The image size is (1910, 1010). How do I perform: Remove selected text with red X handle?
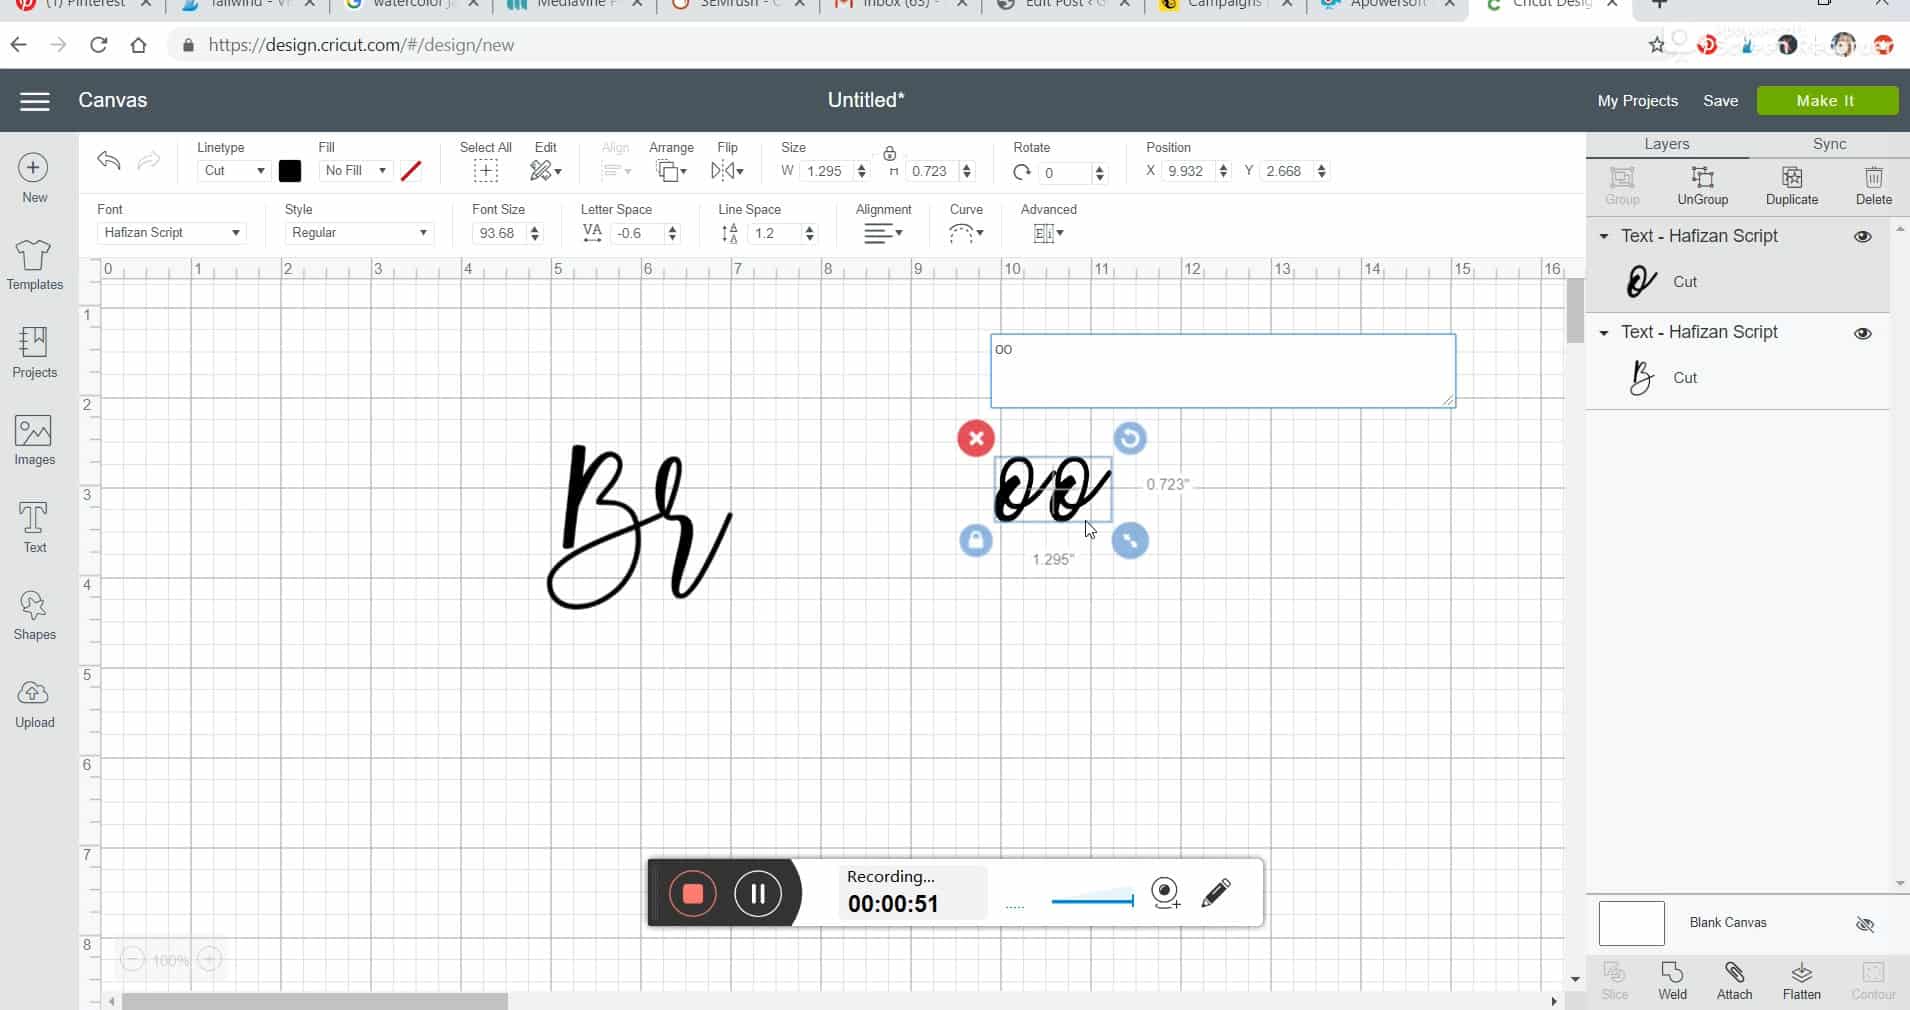pyautogui.click(x=976, y=438)
